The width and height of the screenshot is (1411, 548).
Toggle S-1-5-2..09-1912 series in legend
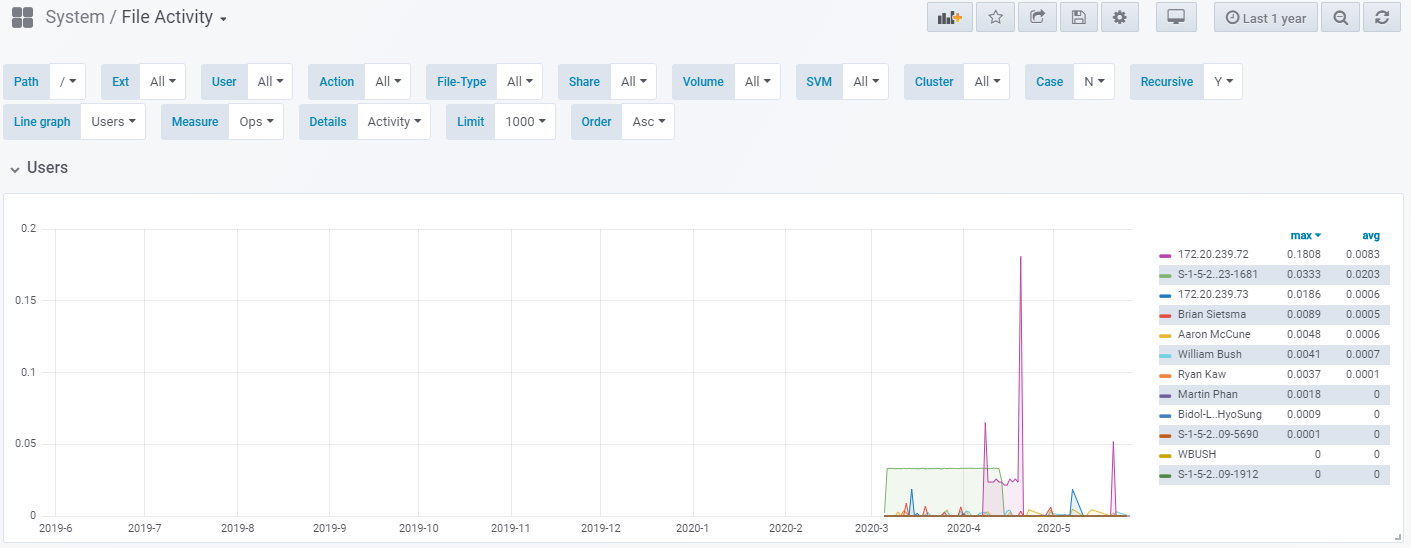click(1218, 475)
